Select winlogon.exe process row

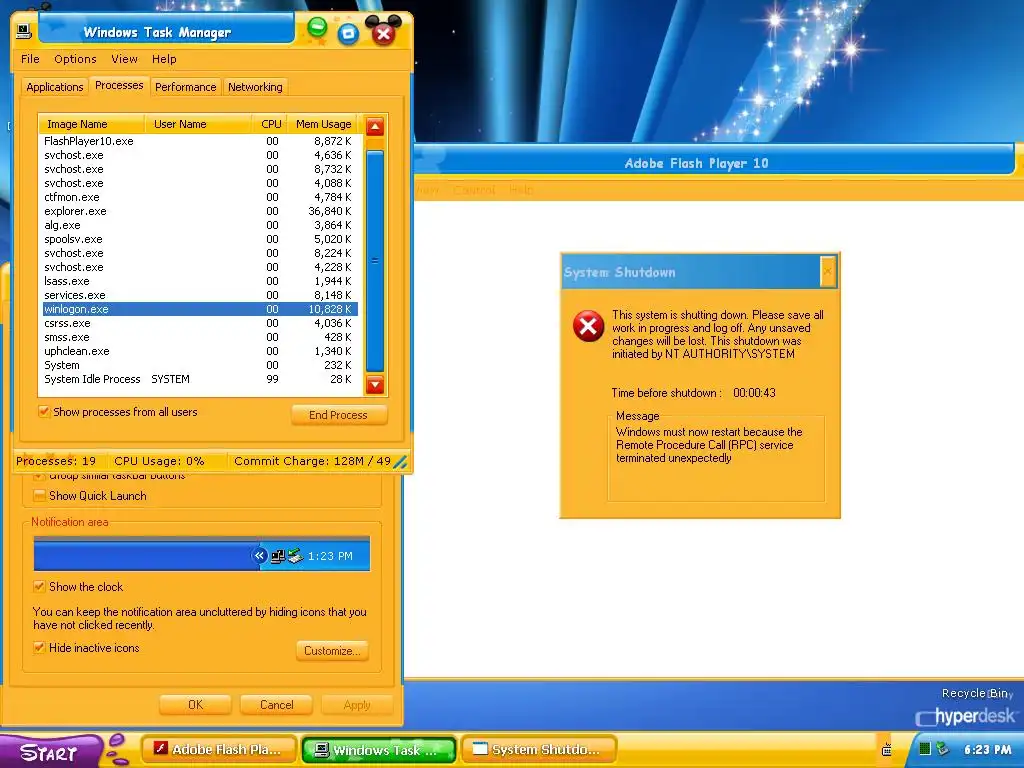[199, 309]
